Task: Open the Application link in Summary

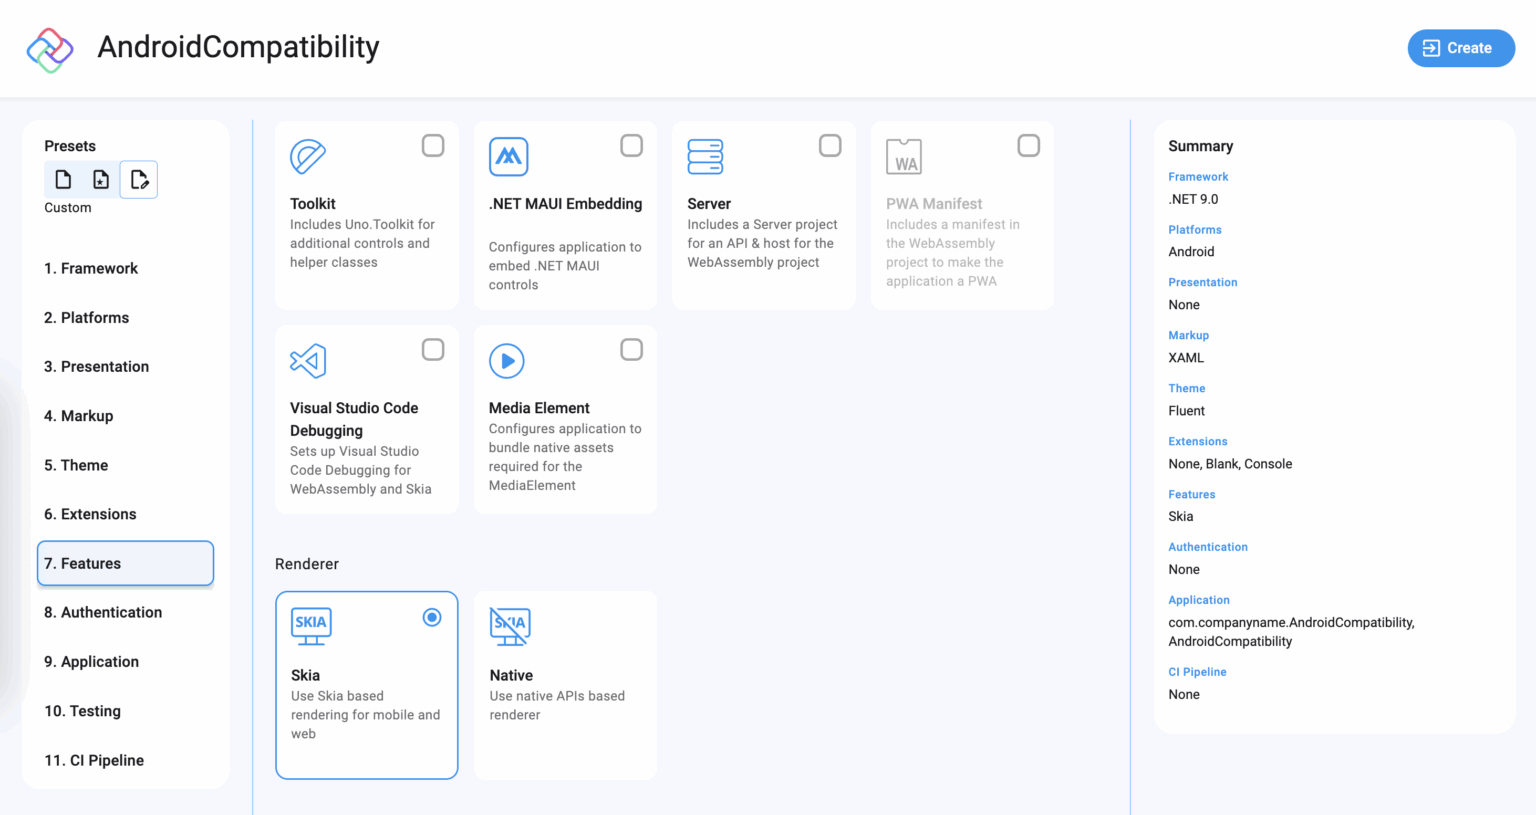Action: [x=1199, y=601]
